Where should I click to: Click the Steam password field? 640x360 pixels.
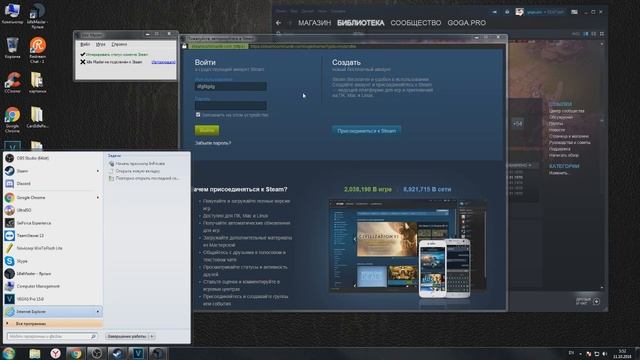(x=231, y=106)
